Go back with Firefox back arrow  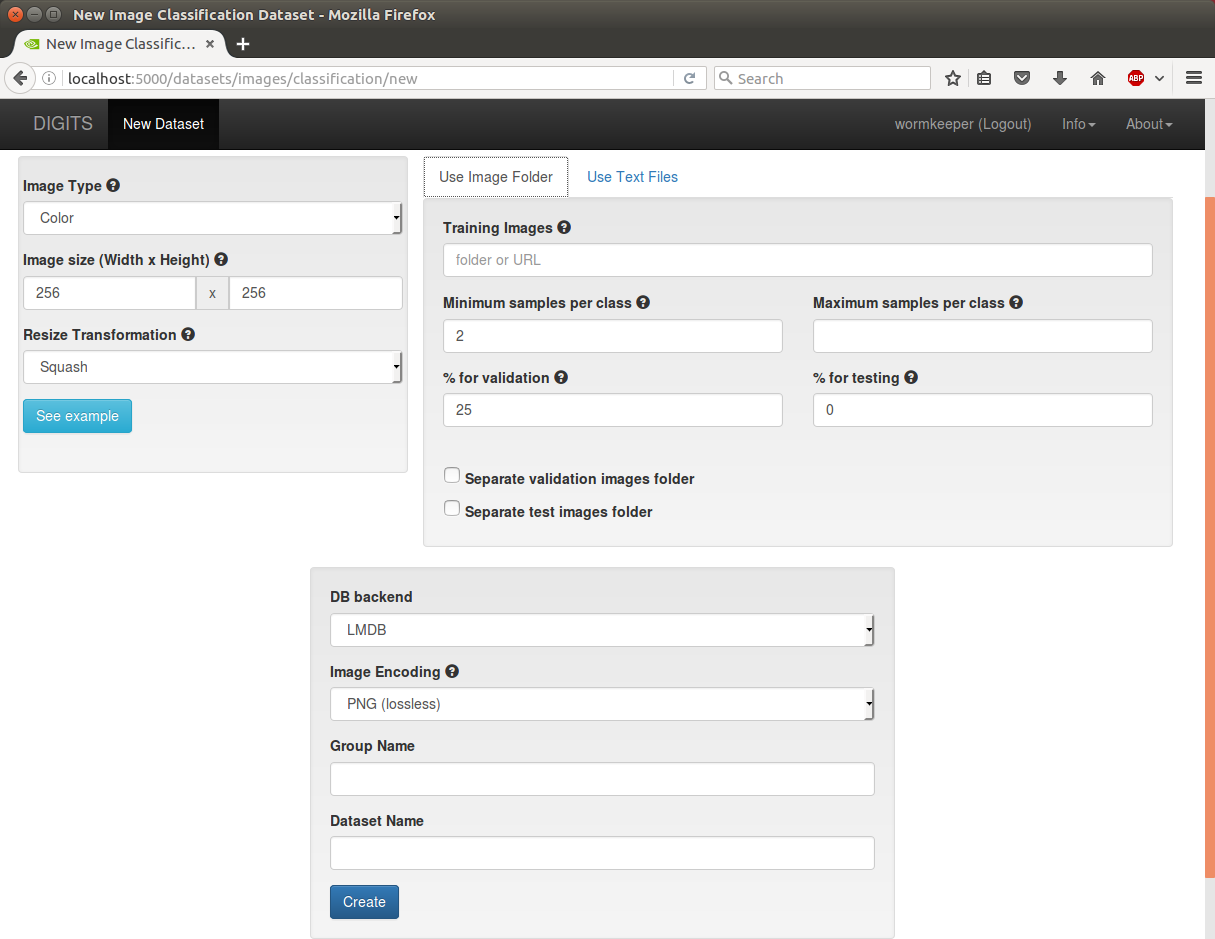[x=19, y=78]
